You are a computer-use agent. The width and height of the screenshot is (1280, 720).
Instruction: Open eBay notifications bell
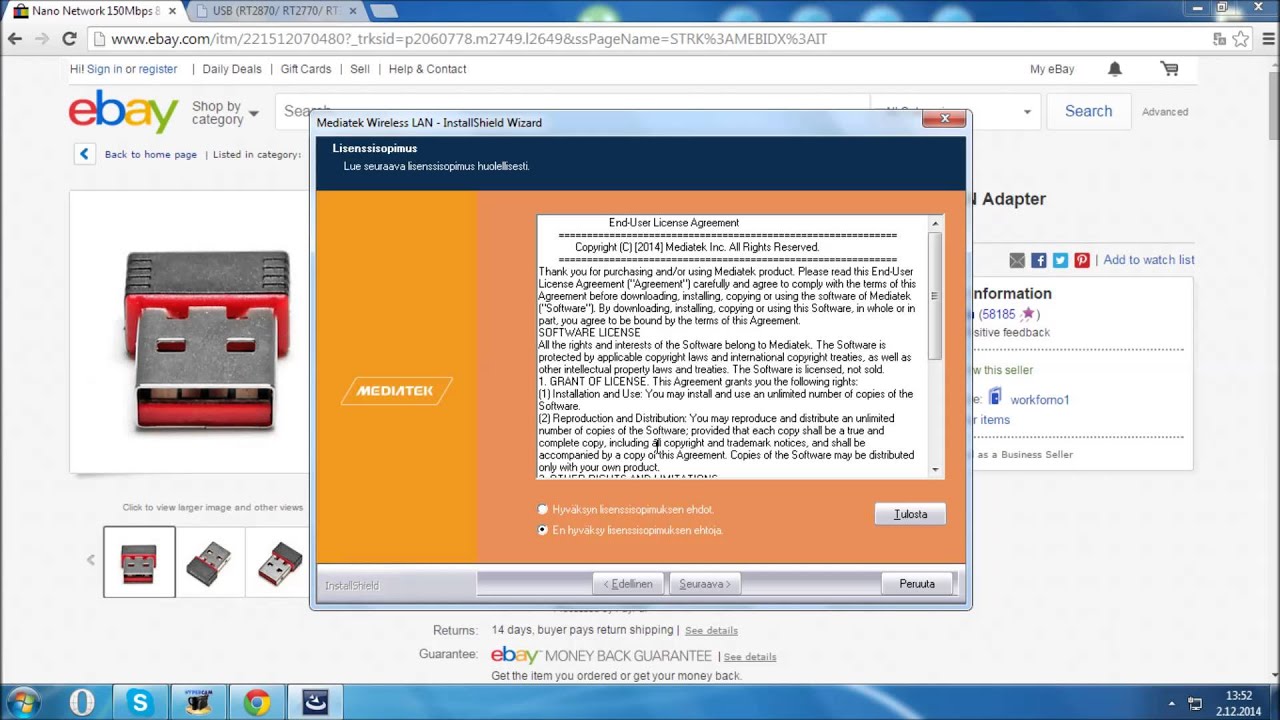click(1115, 69)
